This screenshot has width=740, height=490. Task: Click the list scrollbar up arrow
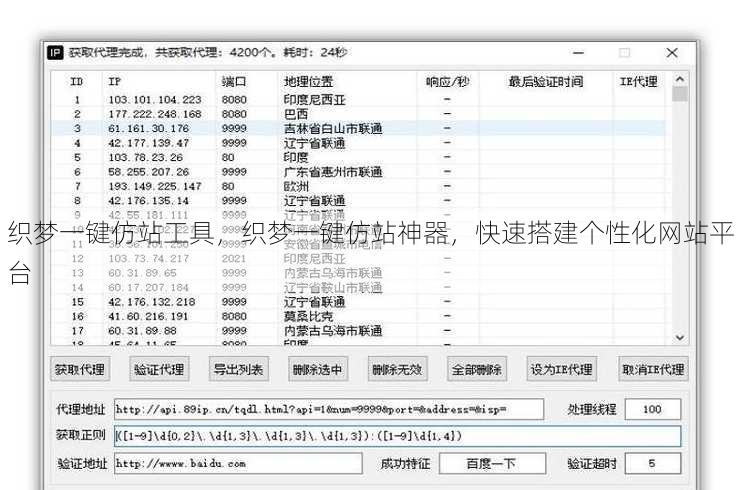680,79
